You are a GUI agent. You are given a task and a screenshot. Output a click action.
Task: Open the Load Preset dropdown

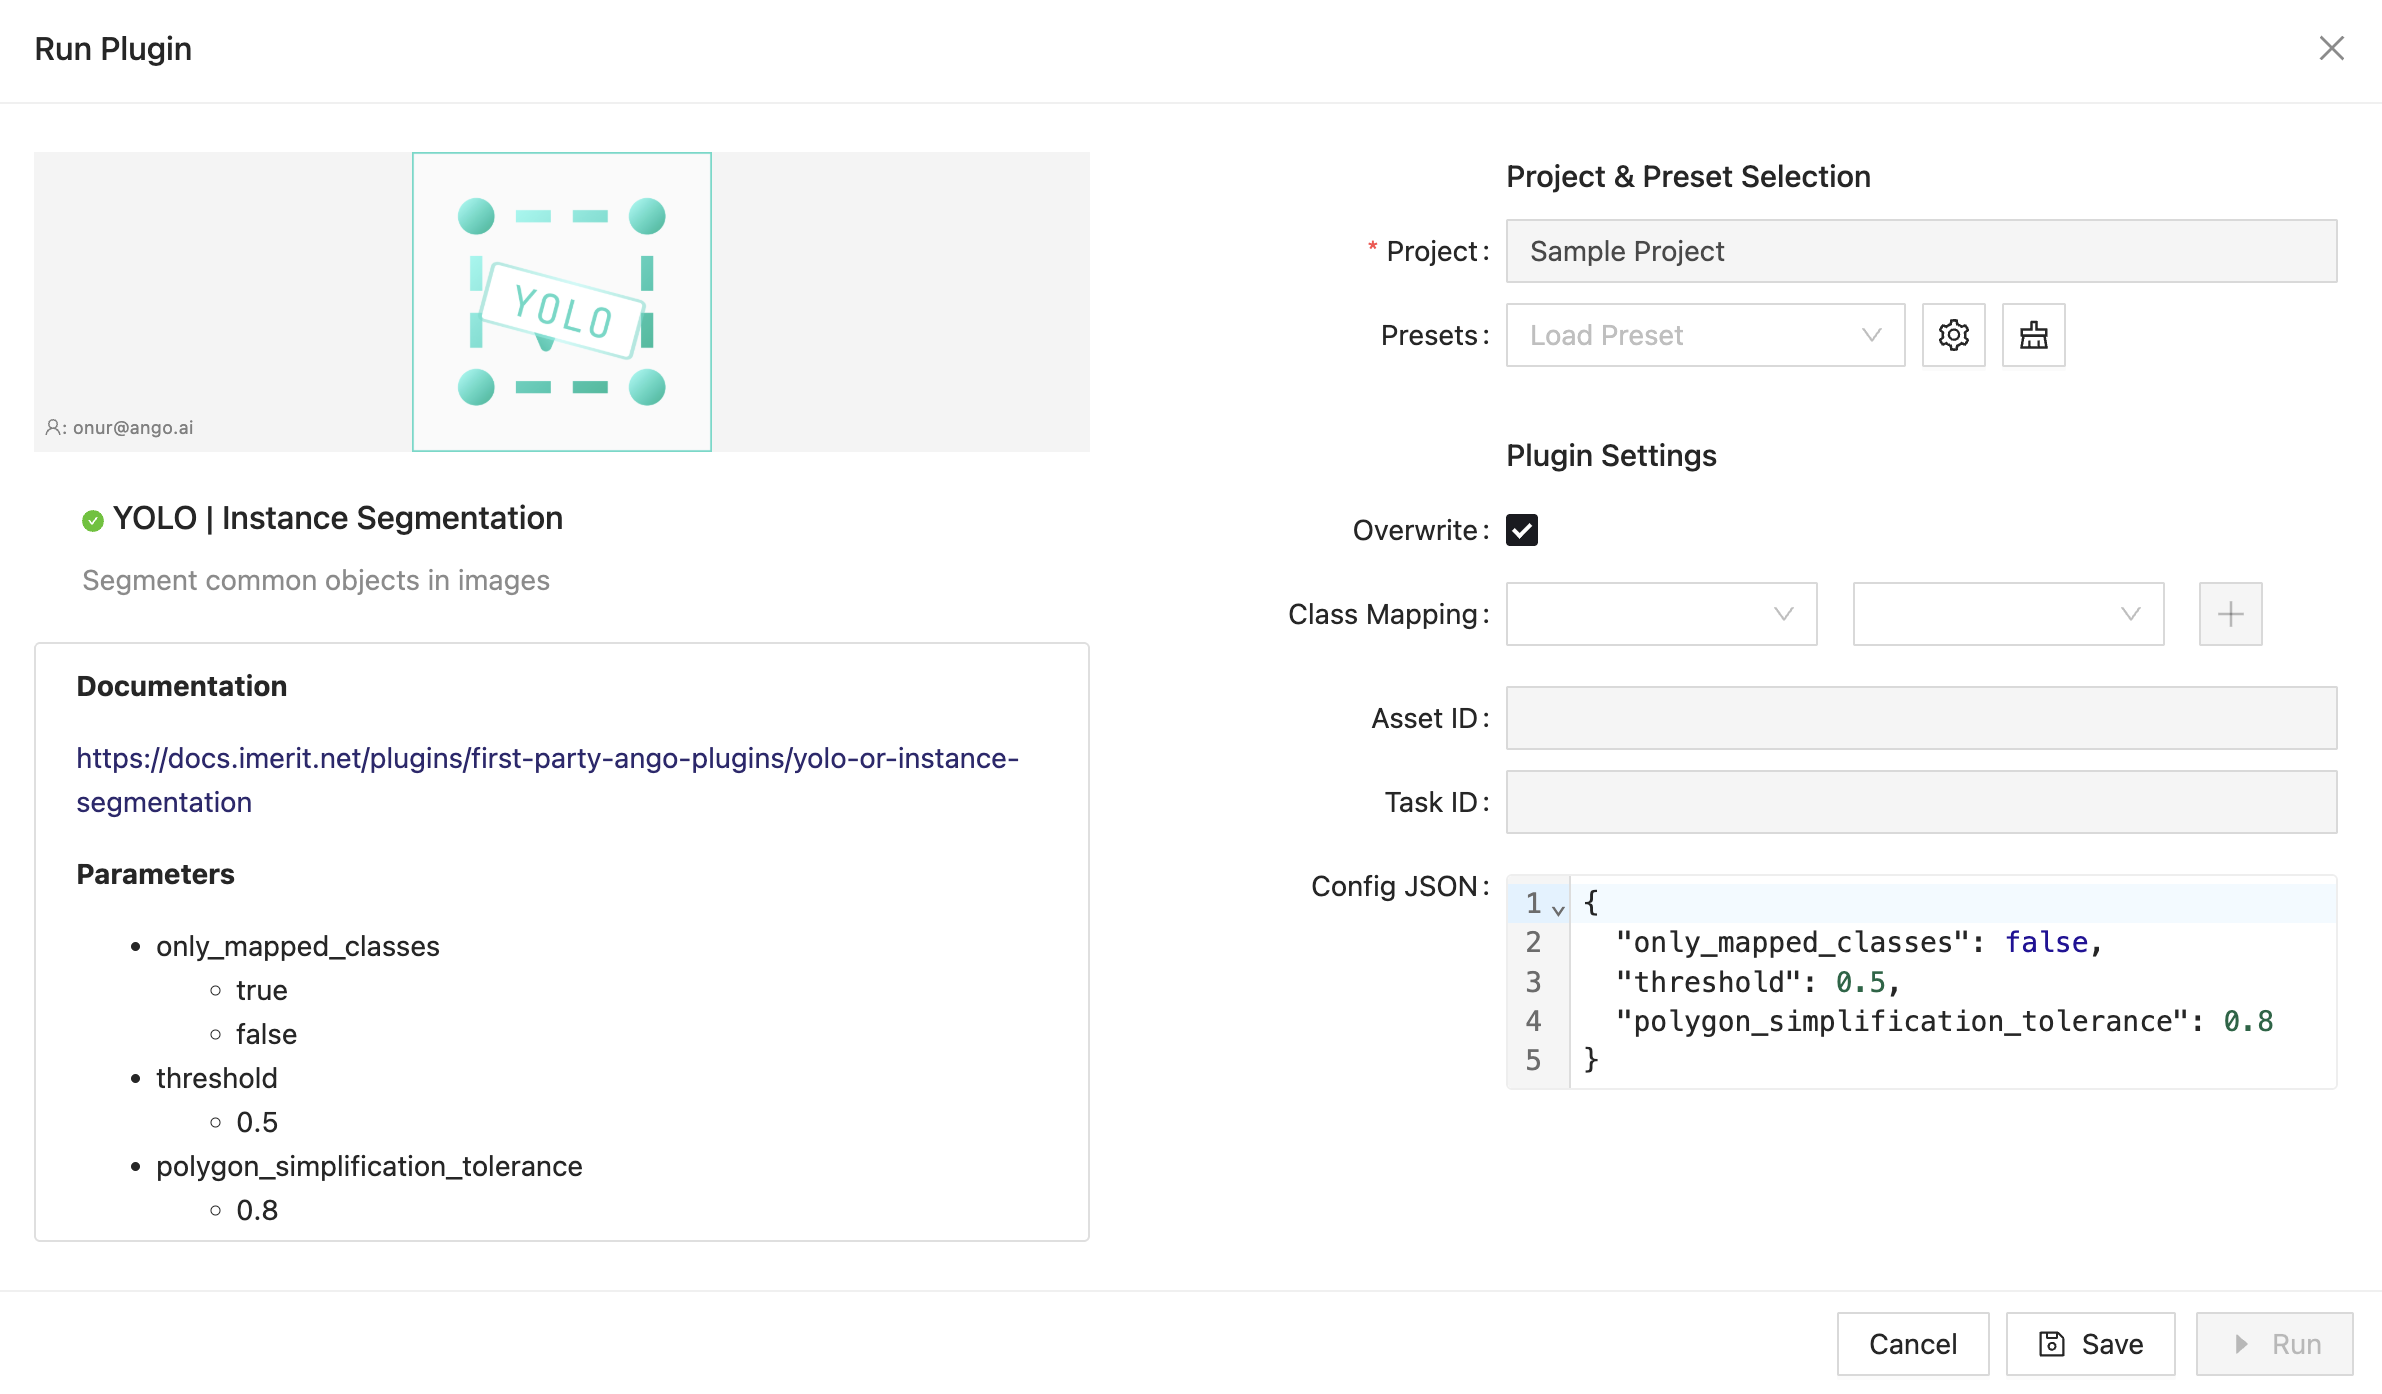(x=1705, y=335)
